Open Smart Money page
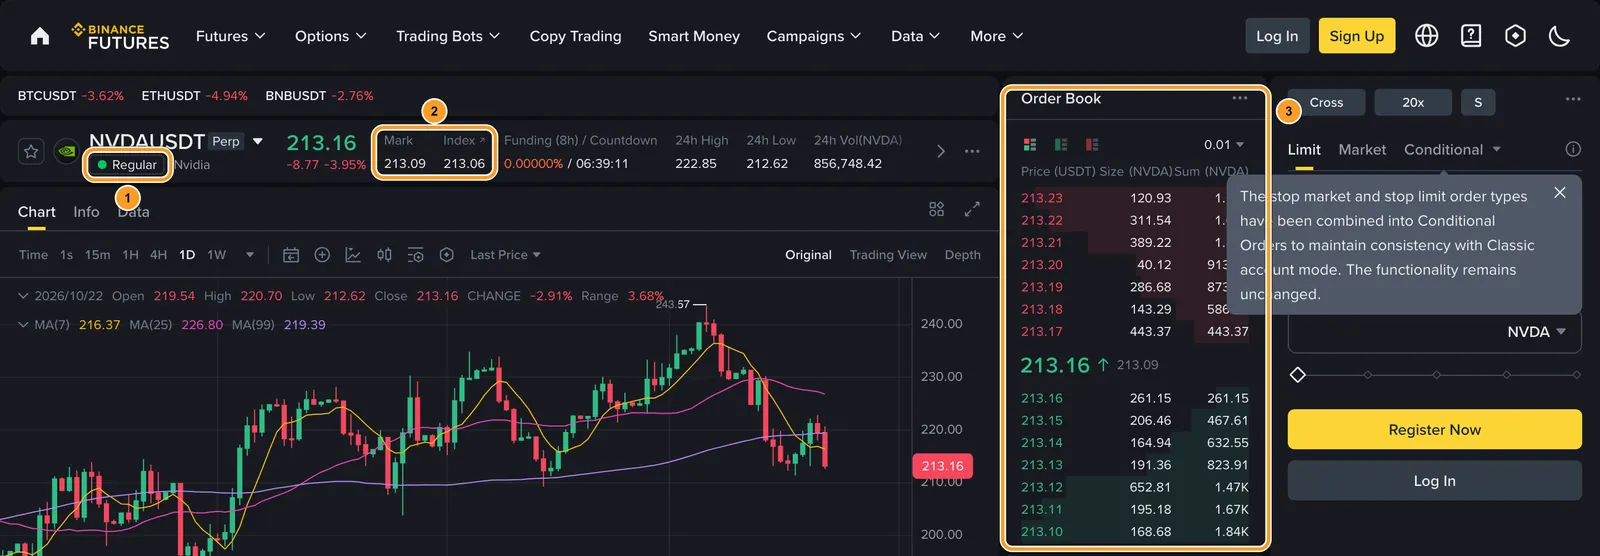The height and width of the screenshot is (556, 1600). click(x=694, y=36)
